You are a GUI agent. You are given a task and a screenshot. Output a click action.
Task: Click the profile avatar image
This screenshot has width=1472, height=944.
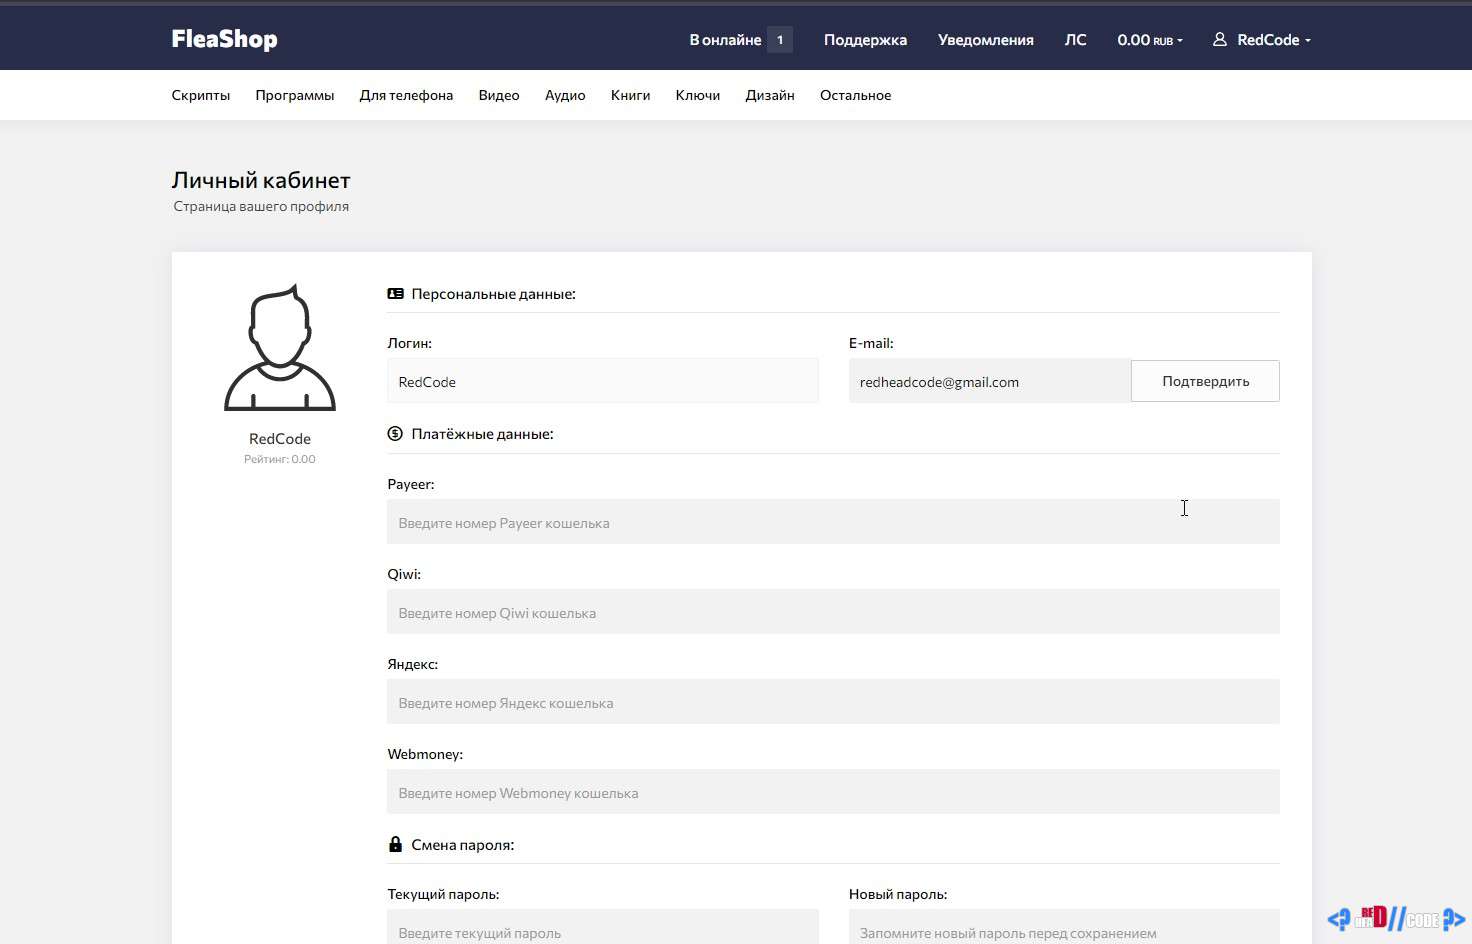click(x=280, y=348)
